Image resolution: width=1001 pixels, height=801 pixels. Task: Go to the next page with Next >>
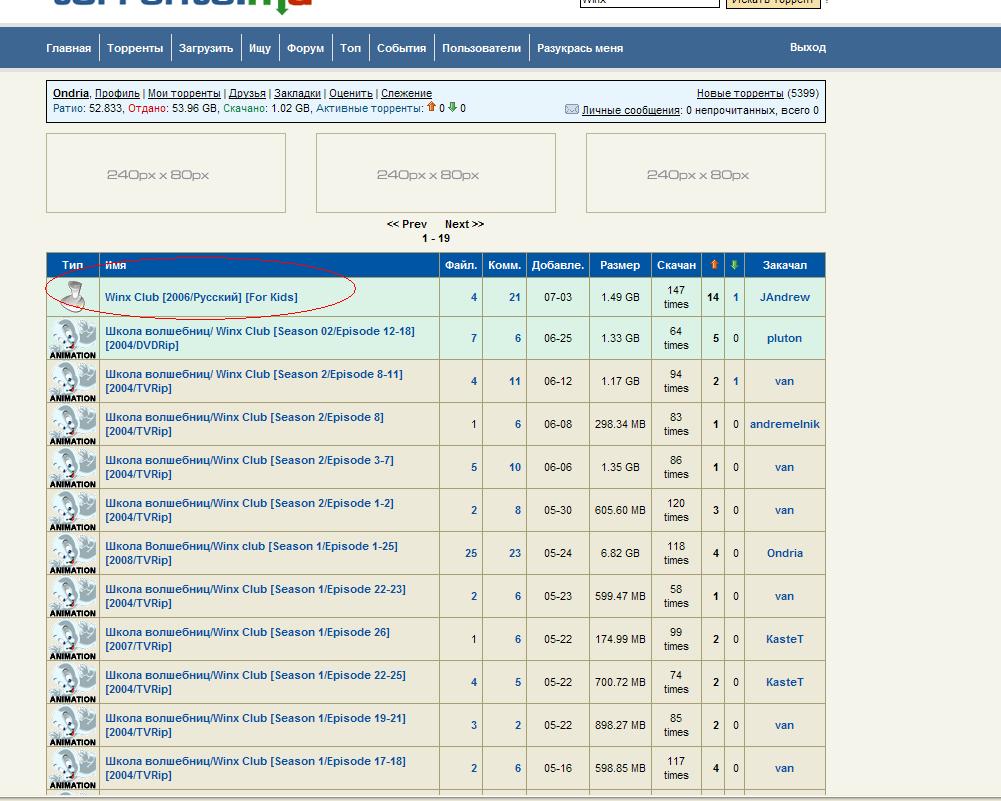(464, 224)
